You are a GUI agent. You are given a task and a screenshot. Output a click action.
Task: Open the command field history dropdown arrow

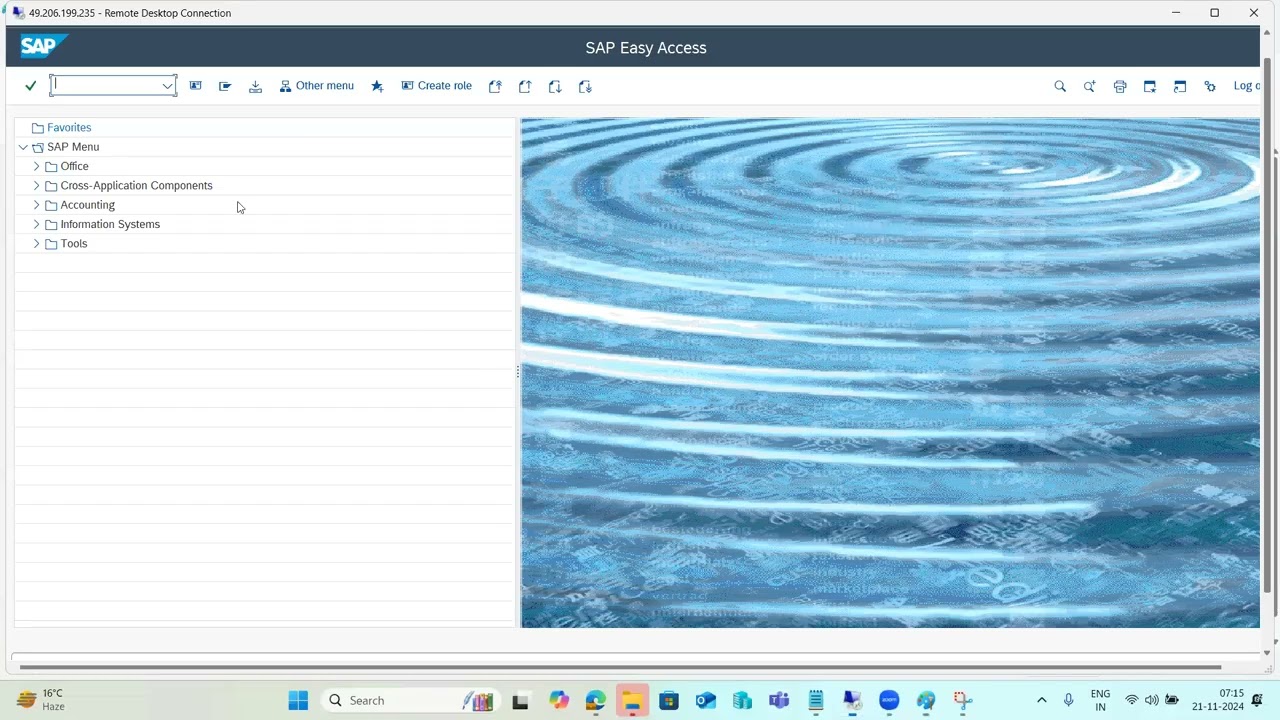click(168, 86)
